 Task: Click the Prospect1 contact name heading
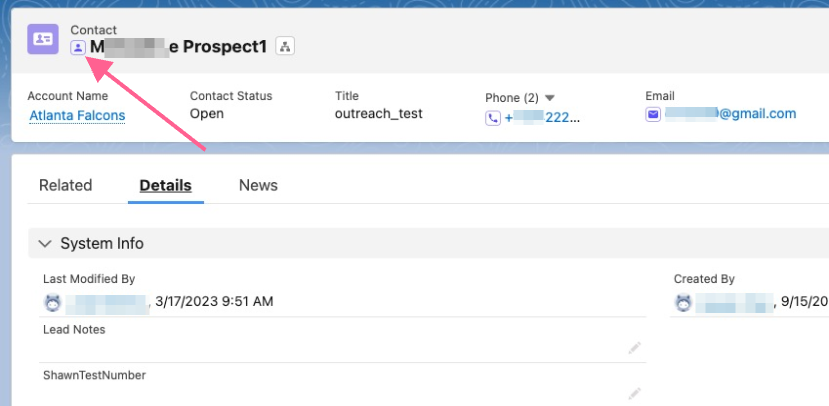[179, 47]
